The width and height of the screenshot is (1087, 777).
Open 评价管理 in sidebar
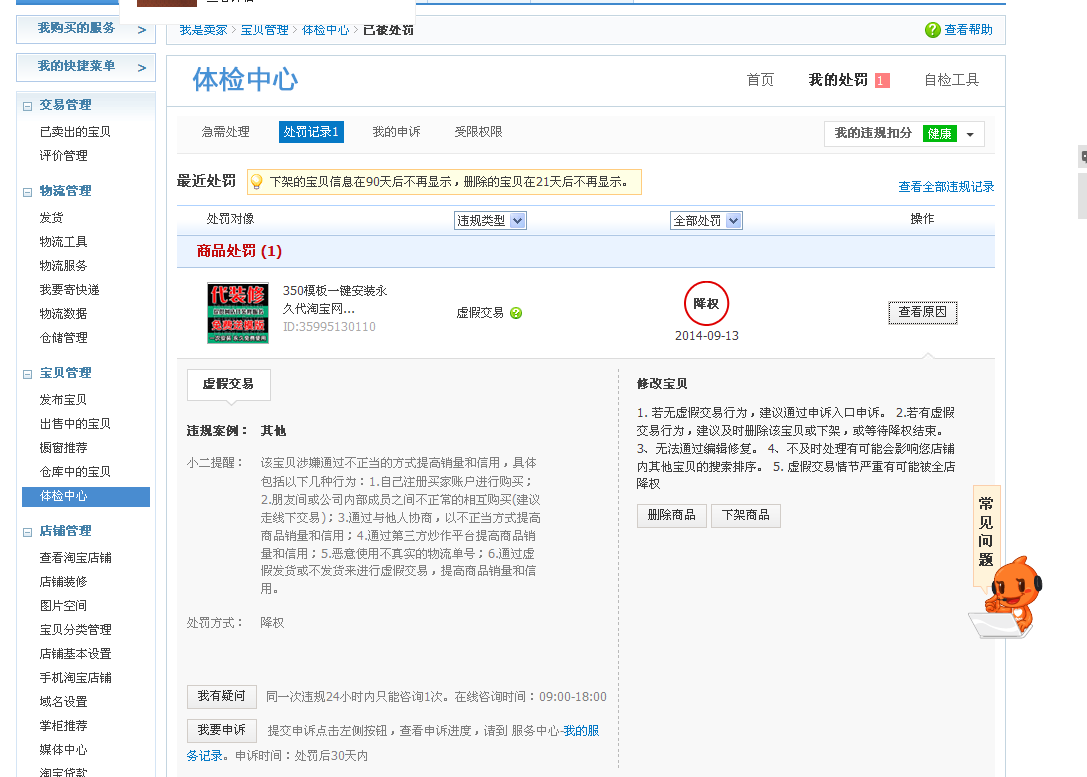pyautogui.click(x=63, y=156)
